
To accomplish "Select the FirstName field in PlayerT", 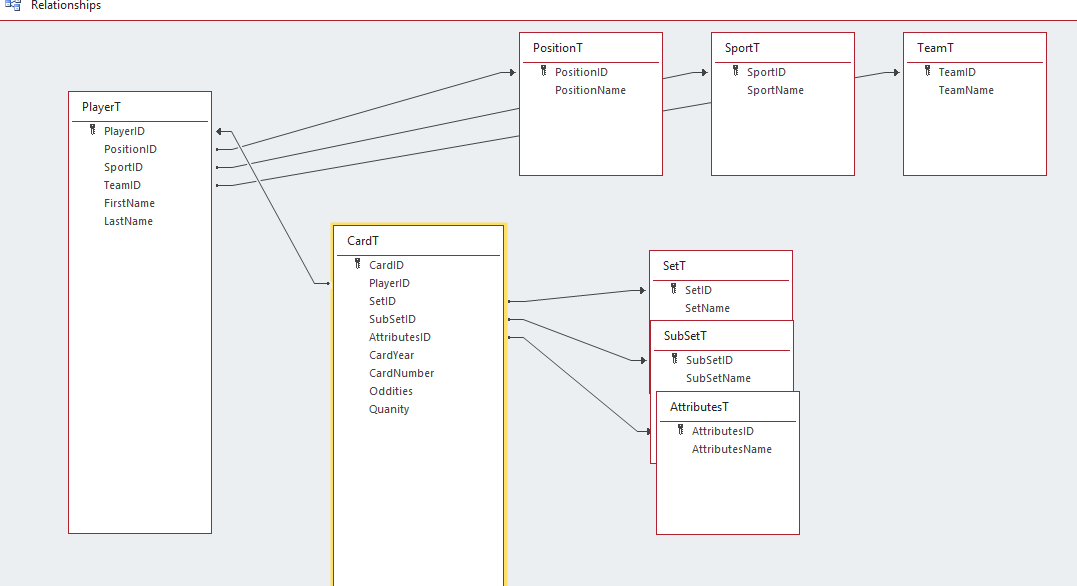I will click(x=129, y=203).
